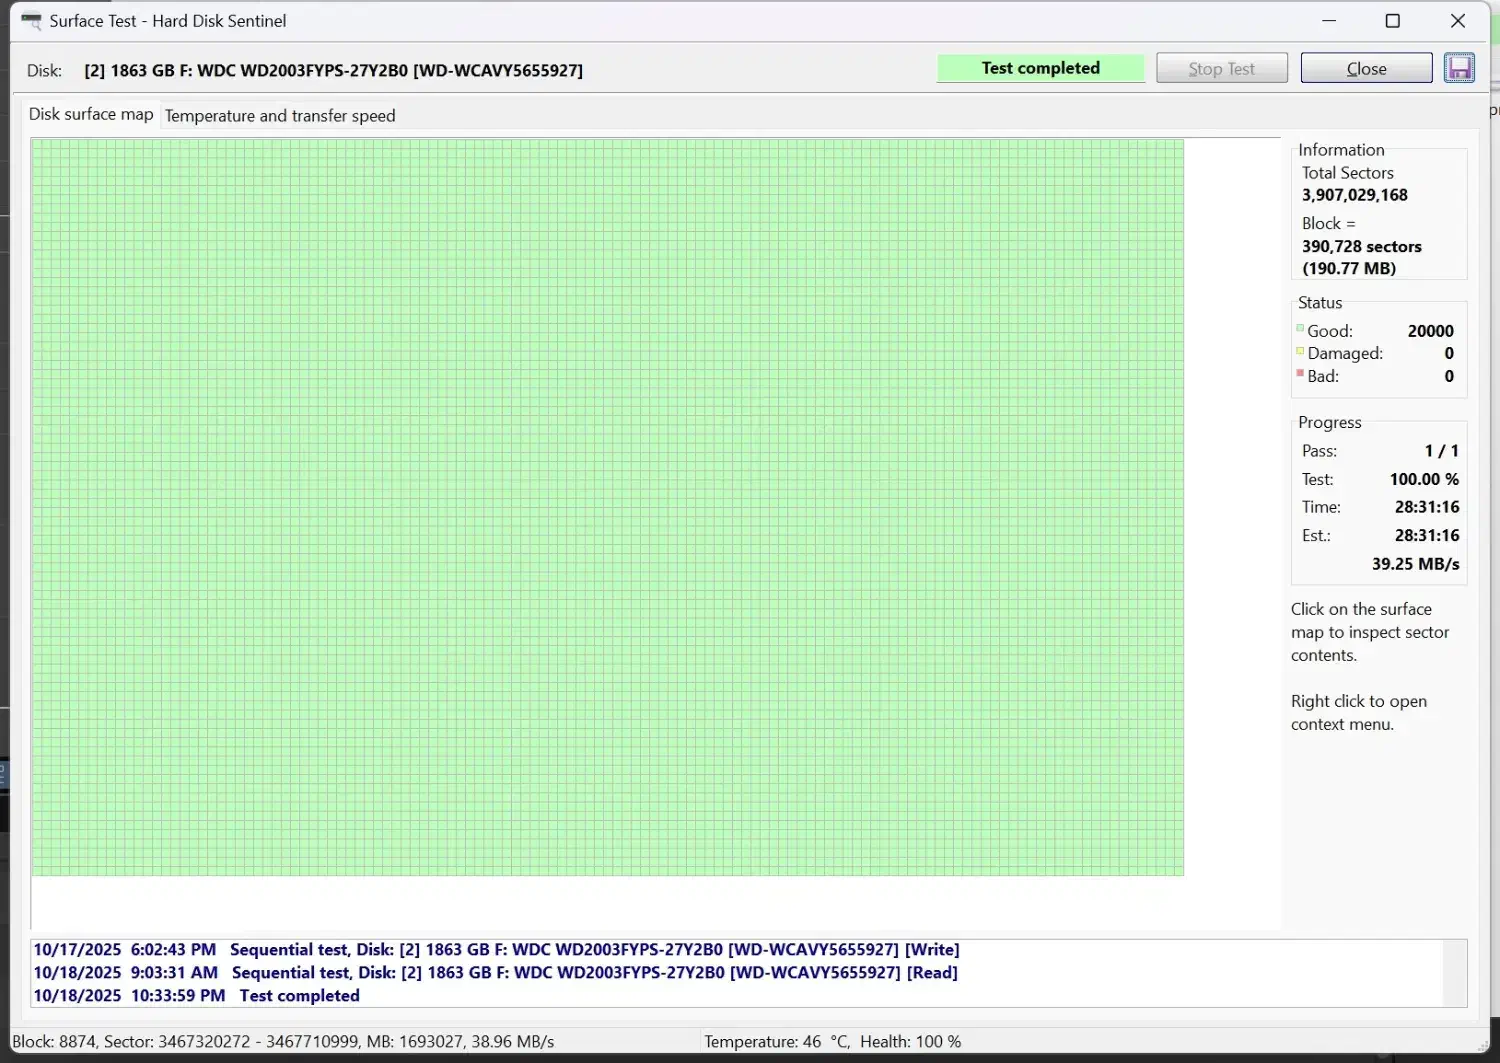Click the green Test completed status banner

point(1040,68)
